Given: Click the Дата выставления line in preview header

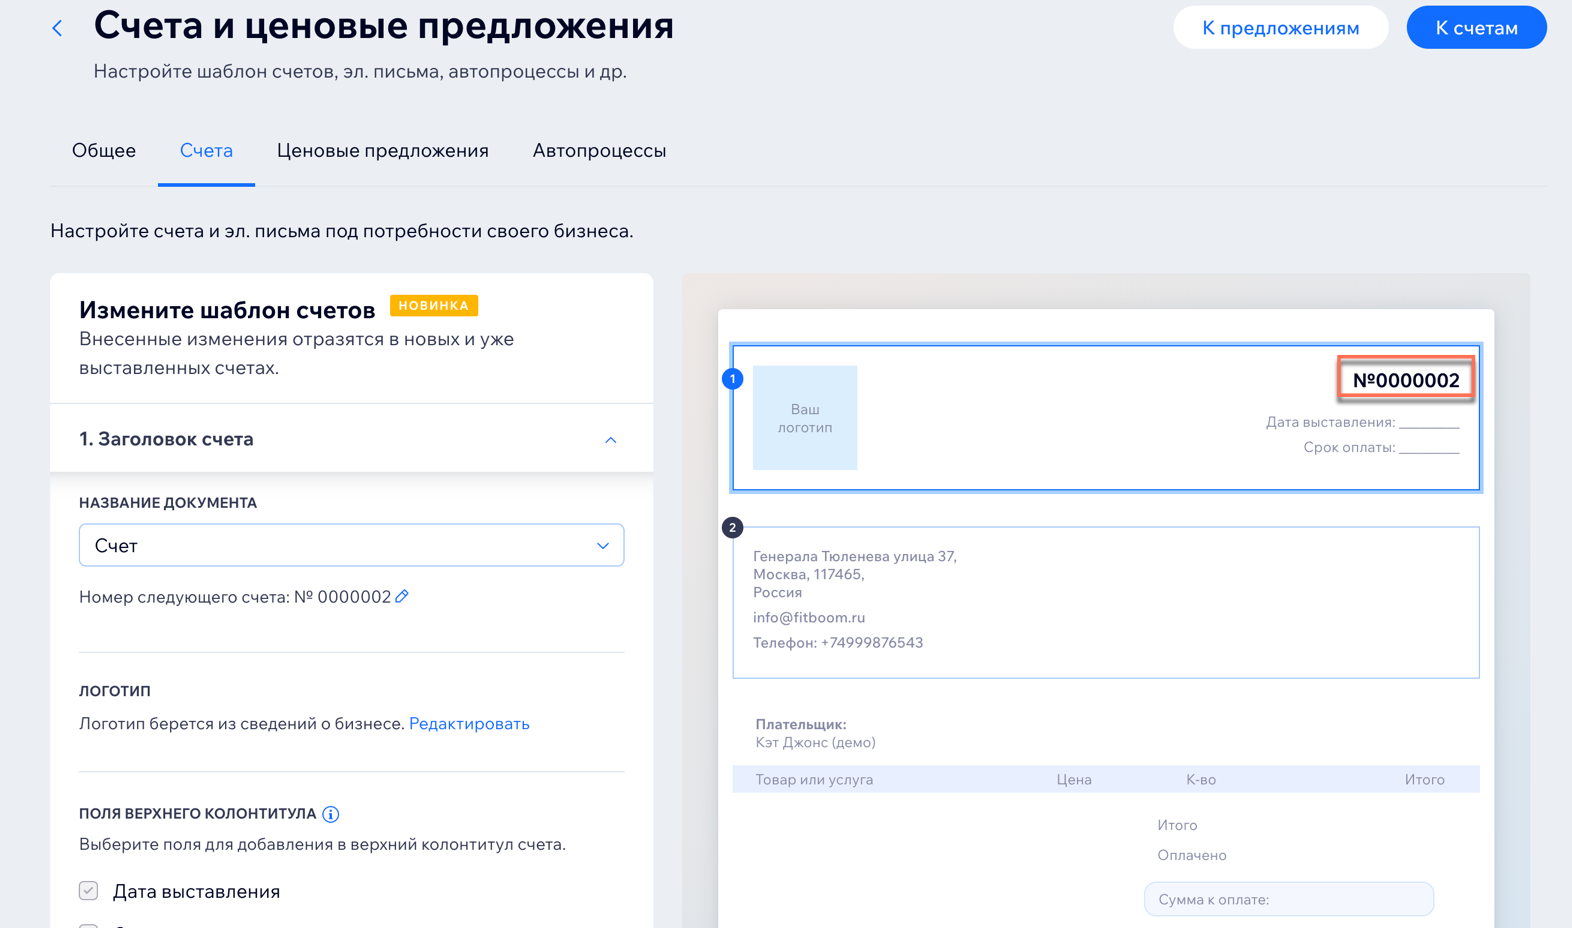Looking at the screenshot, I should [1363, 422].
